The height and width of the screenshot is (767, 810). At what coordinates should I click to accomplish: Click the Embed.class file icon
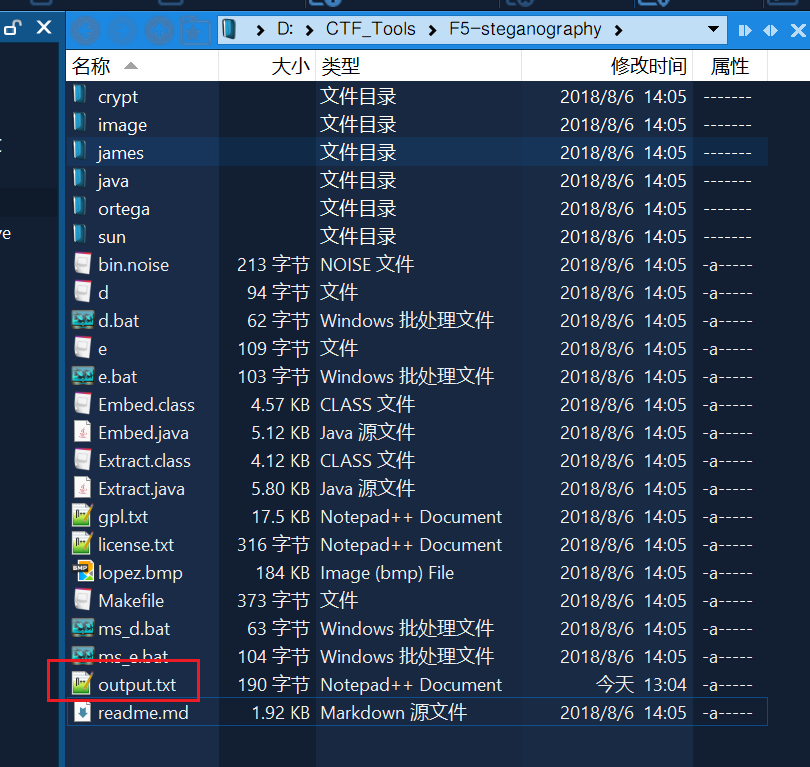(83, 404)
